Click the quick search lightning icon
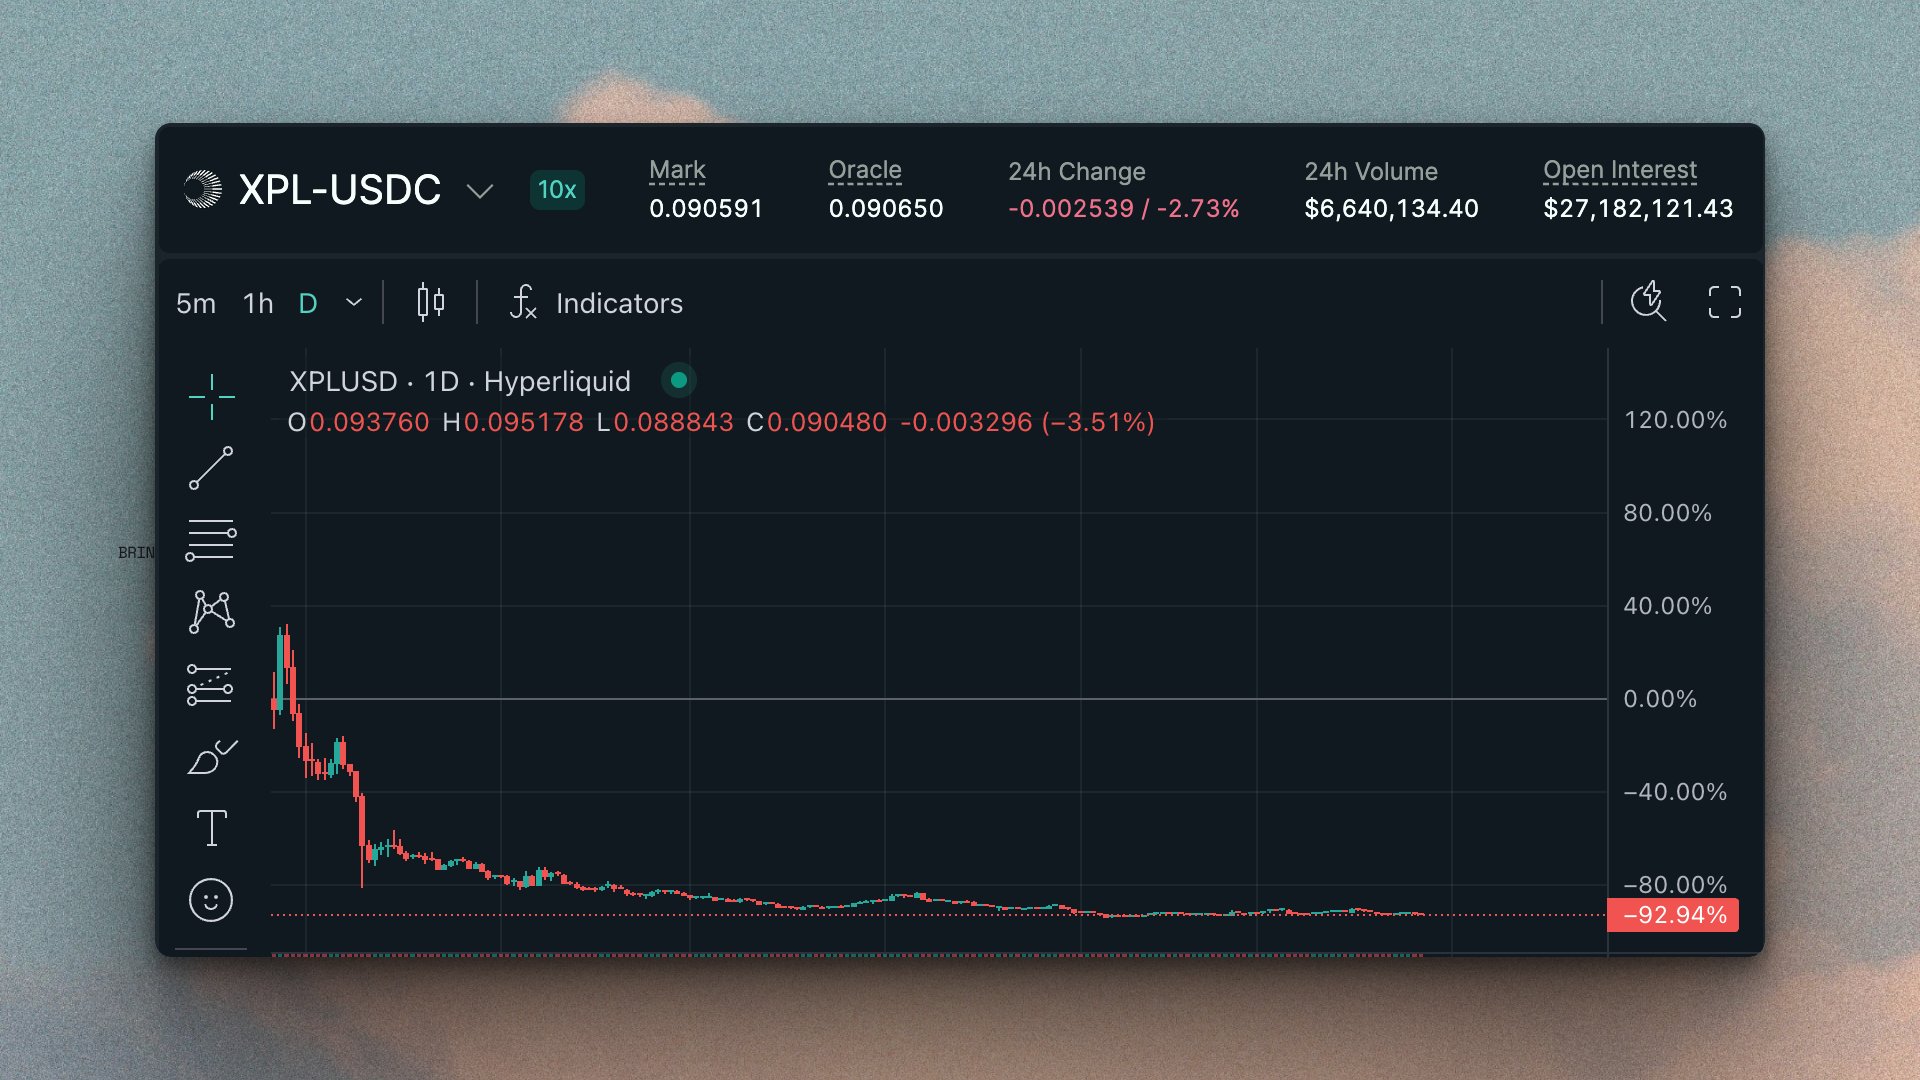The width and height of the screenshot is (1920, 1080). coord(1648,302)
